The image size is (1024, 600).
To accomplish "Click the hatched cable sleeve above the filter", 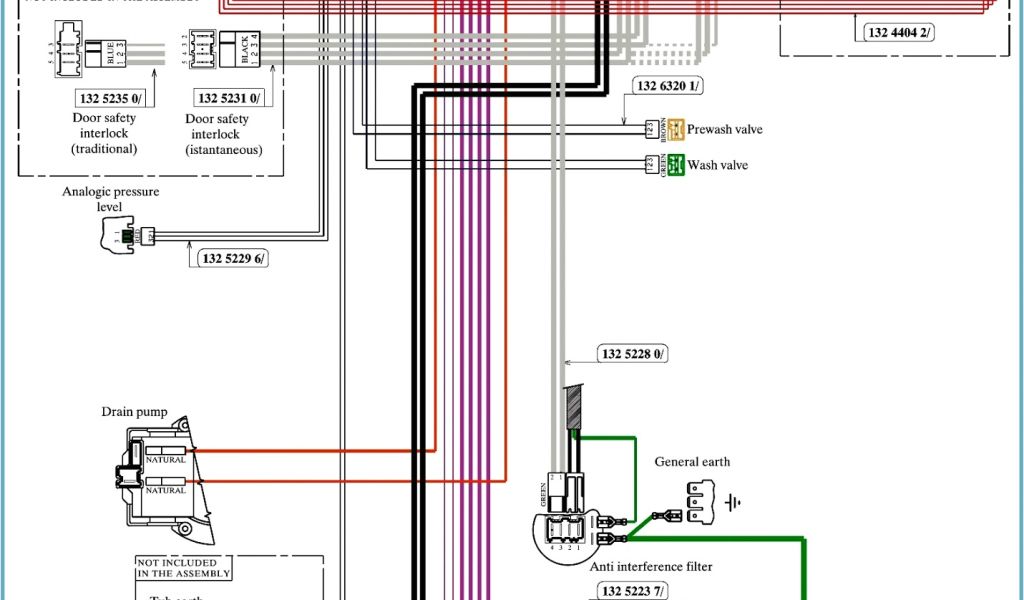I will [x=573, y=409].
